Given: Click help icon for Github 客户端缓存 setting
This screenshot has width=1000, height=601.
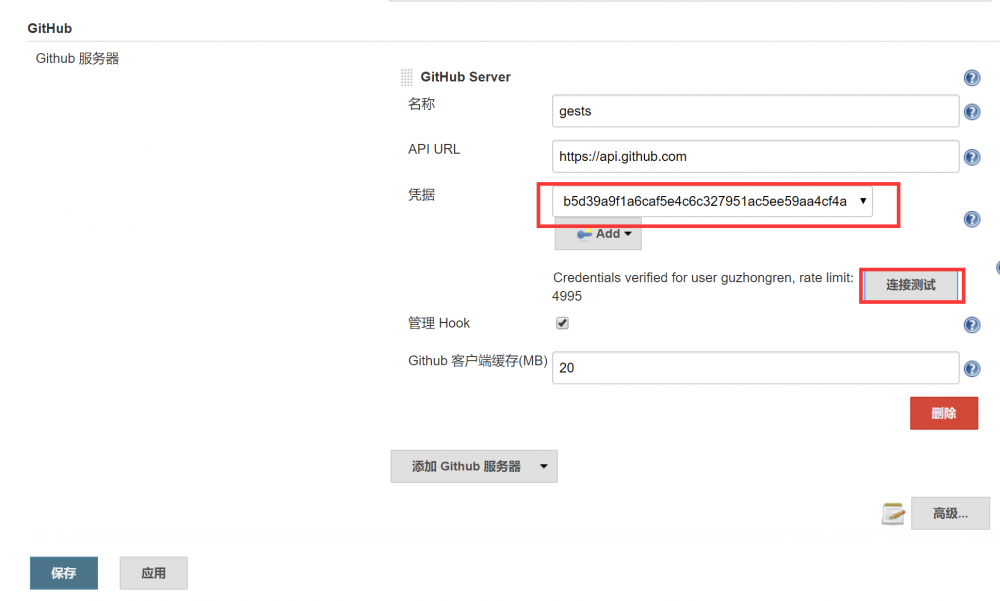Looking at the screenshot, I should tap(971, 368).
